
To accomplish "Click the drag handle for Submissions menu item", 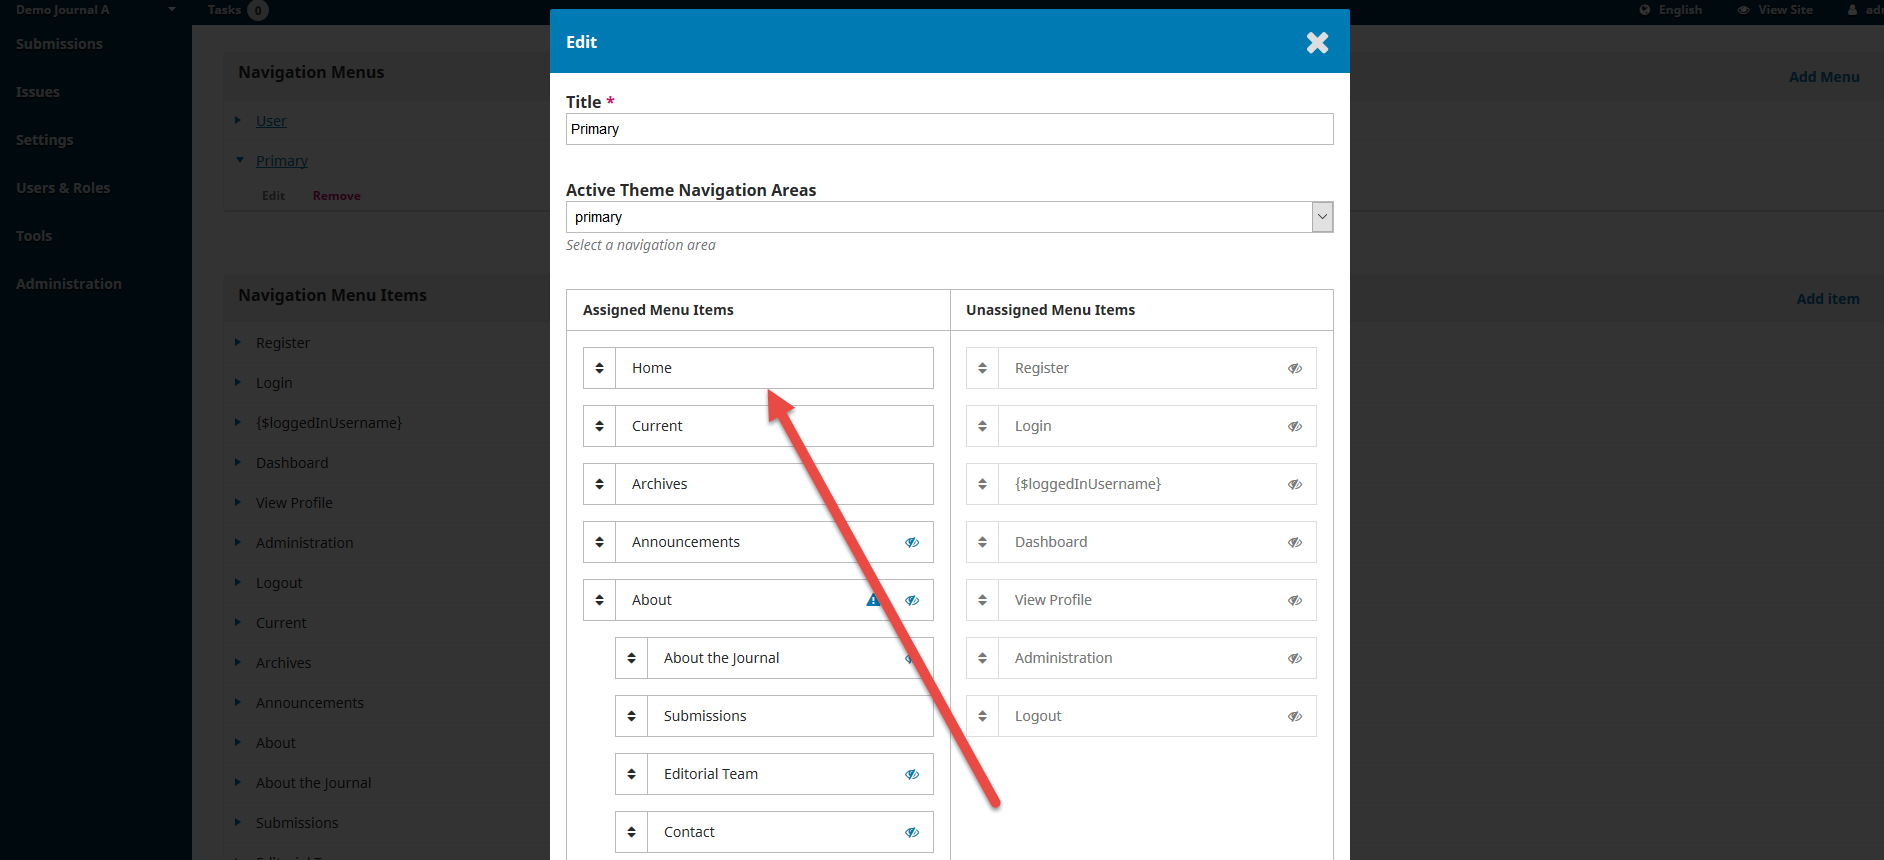I will click(x=632, y=716).
